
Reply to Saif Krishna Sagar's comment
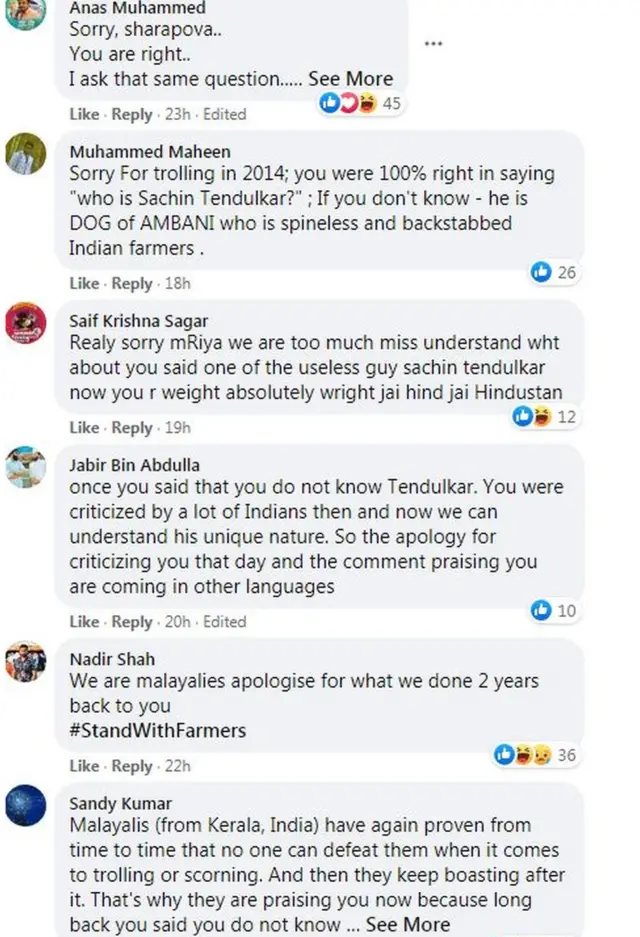pyautogui.click(x=132, y=428)
